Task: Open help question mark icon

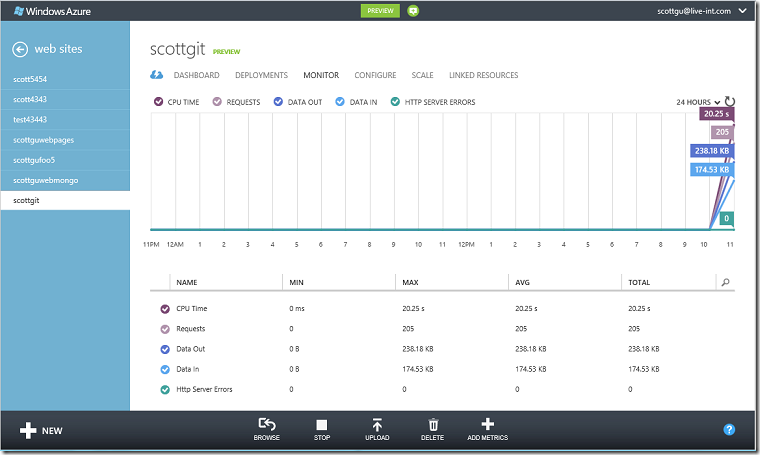Action: [729, 430]
